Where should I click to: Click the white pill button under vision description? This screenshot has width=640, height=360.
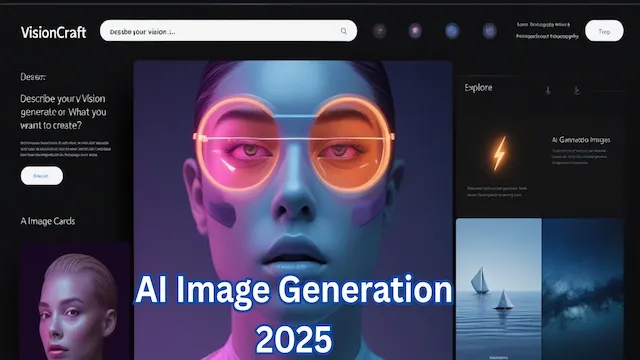point(42,176)
